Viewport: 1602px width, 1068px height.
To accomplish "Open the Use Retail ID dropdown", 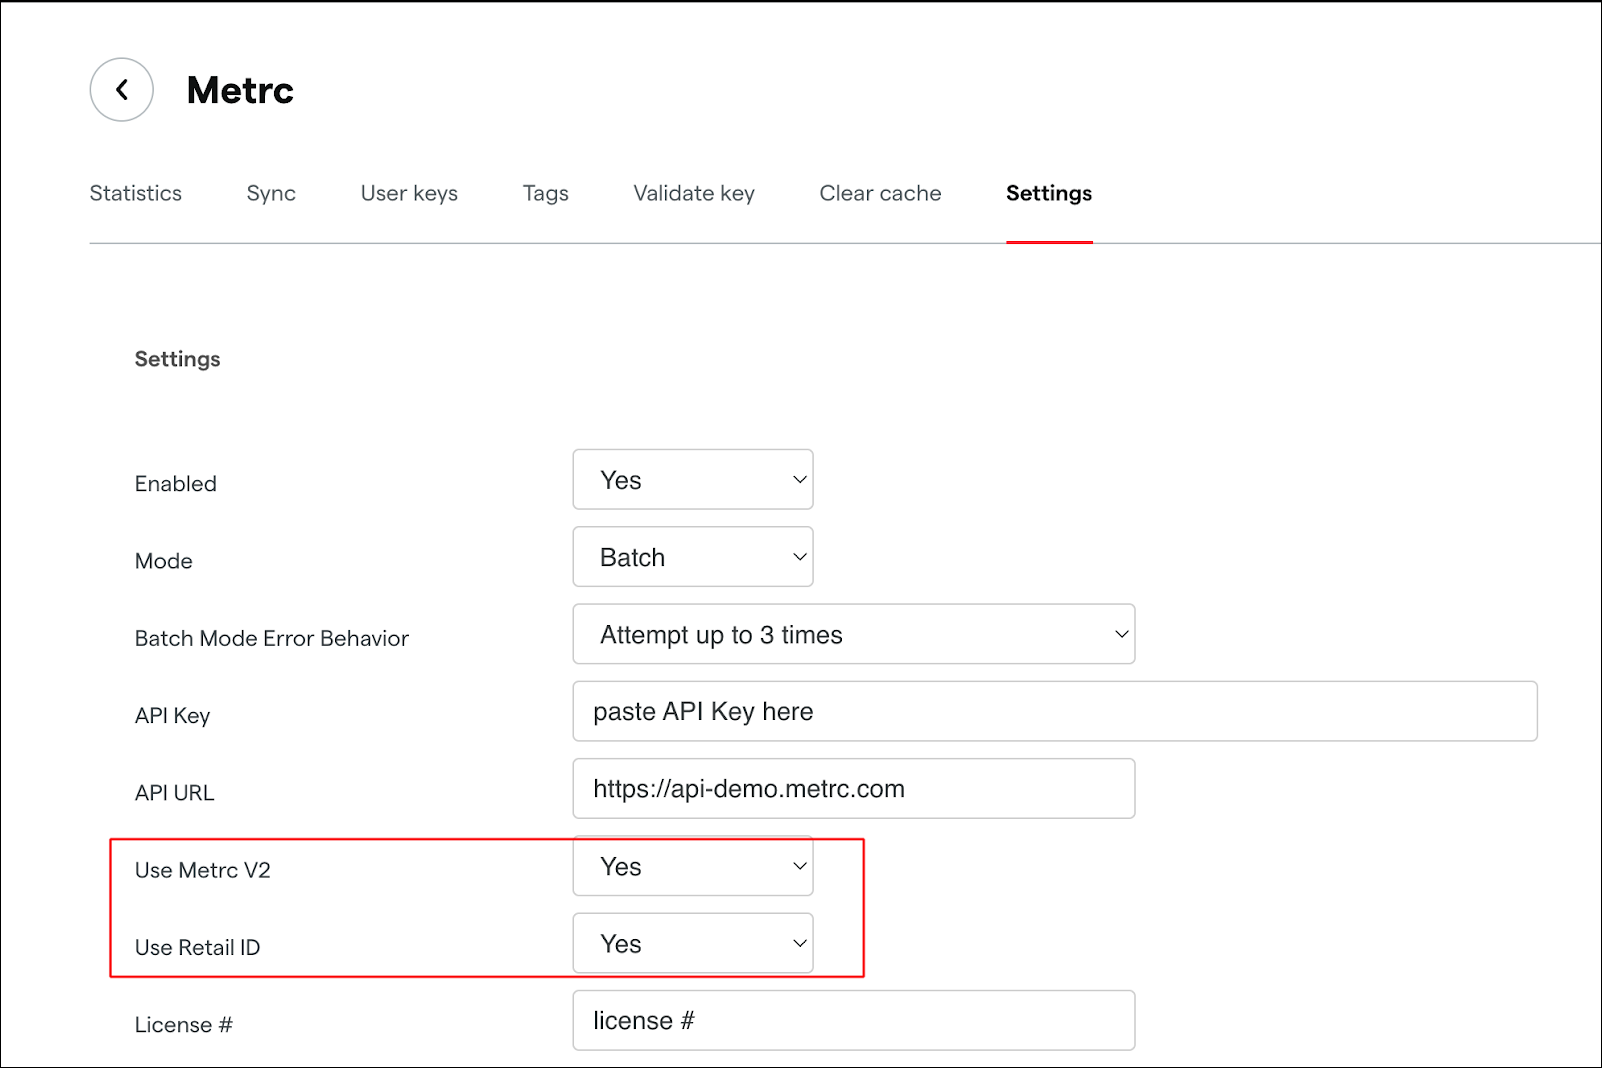I will (x=693, y=943).
